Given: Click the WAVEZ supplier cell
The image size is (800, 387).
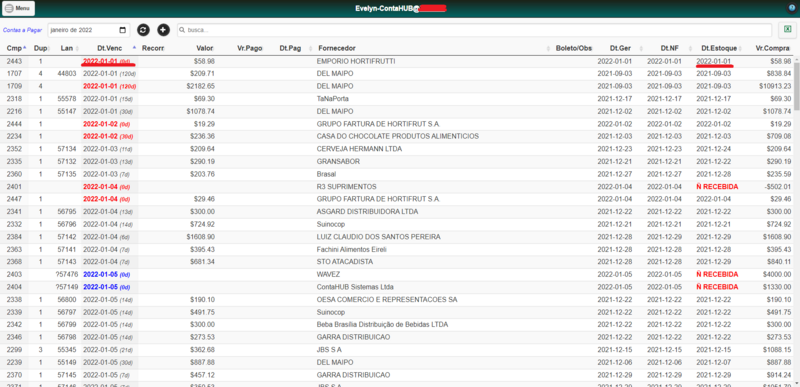Looking at the screenshot, I should click(328, 274).
